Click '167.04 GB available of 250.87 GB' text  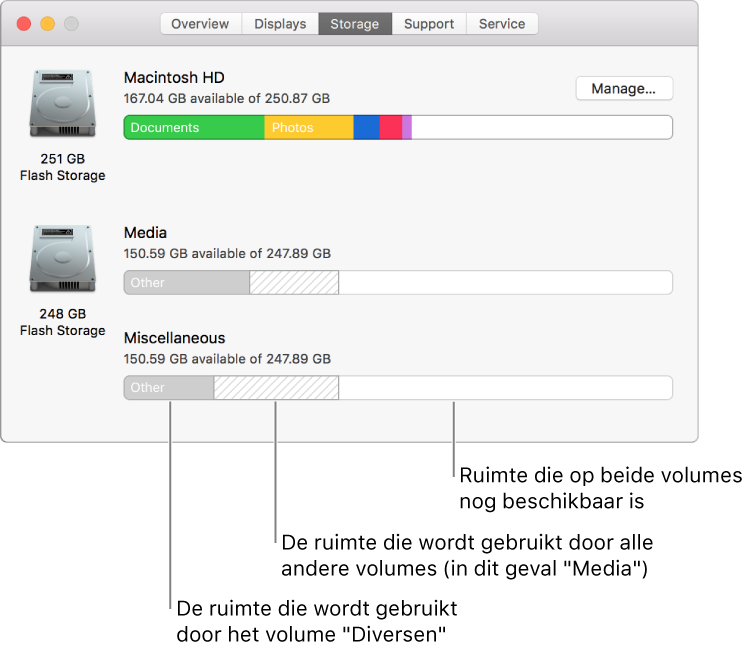tap(227, 98)
